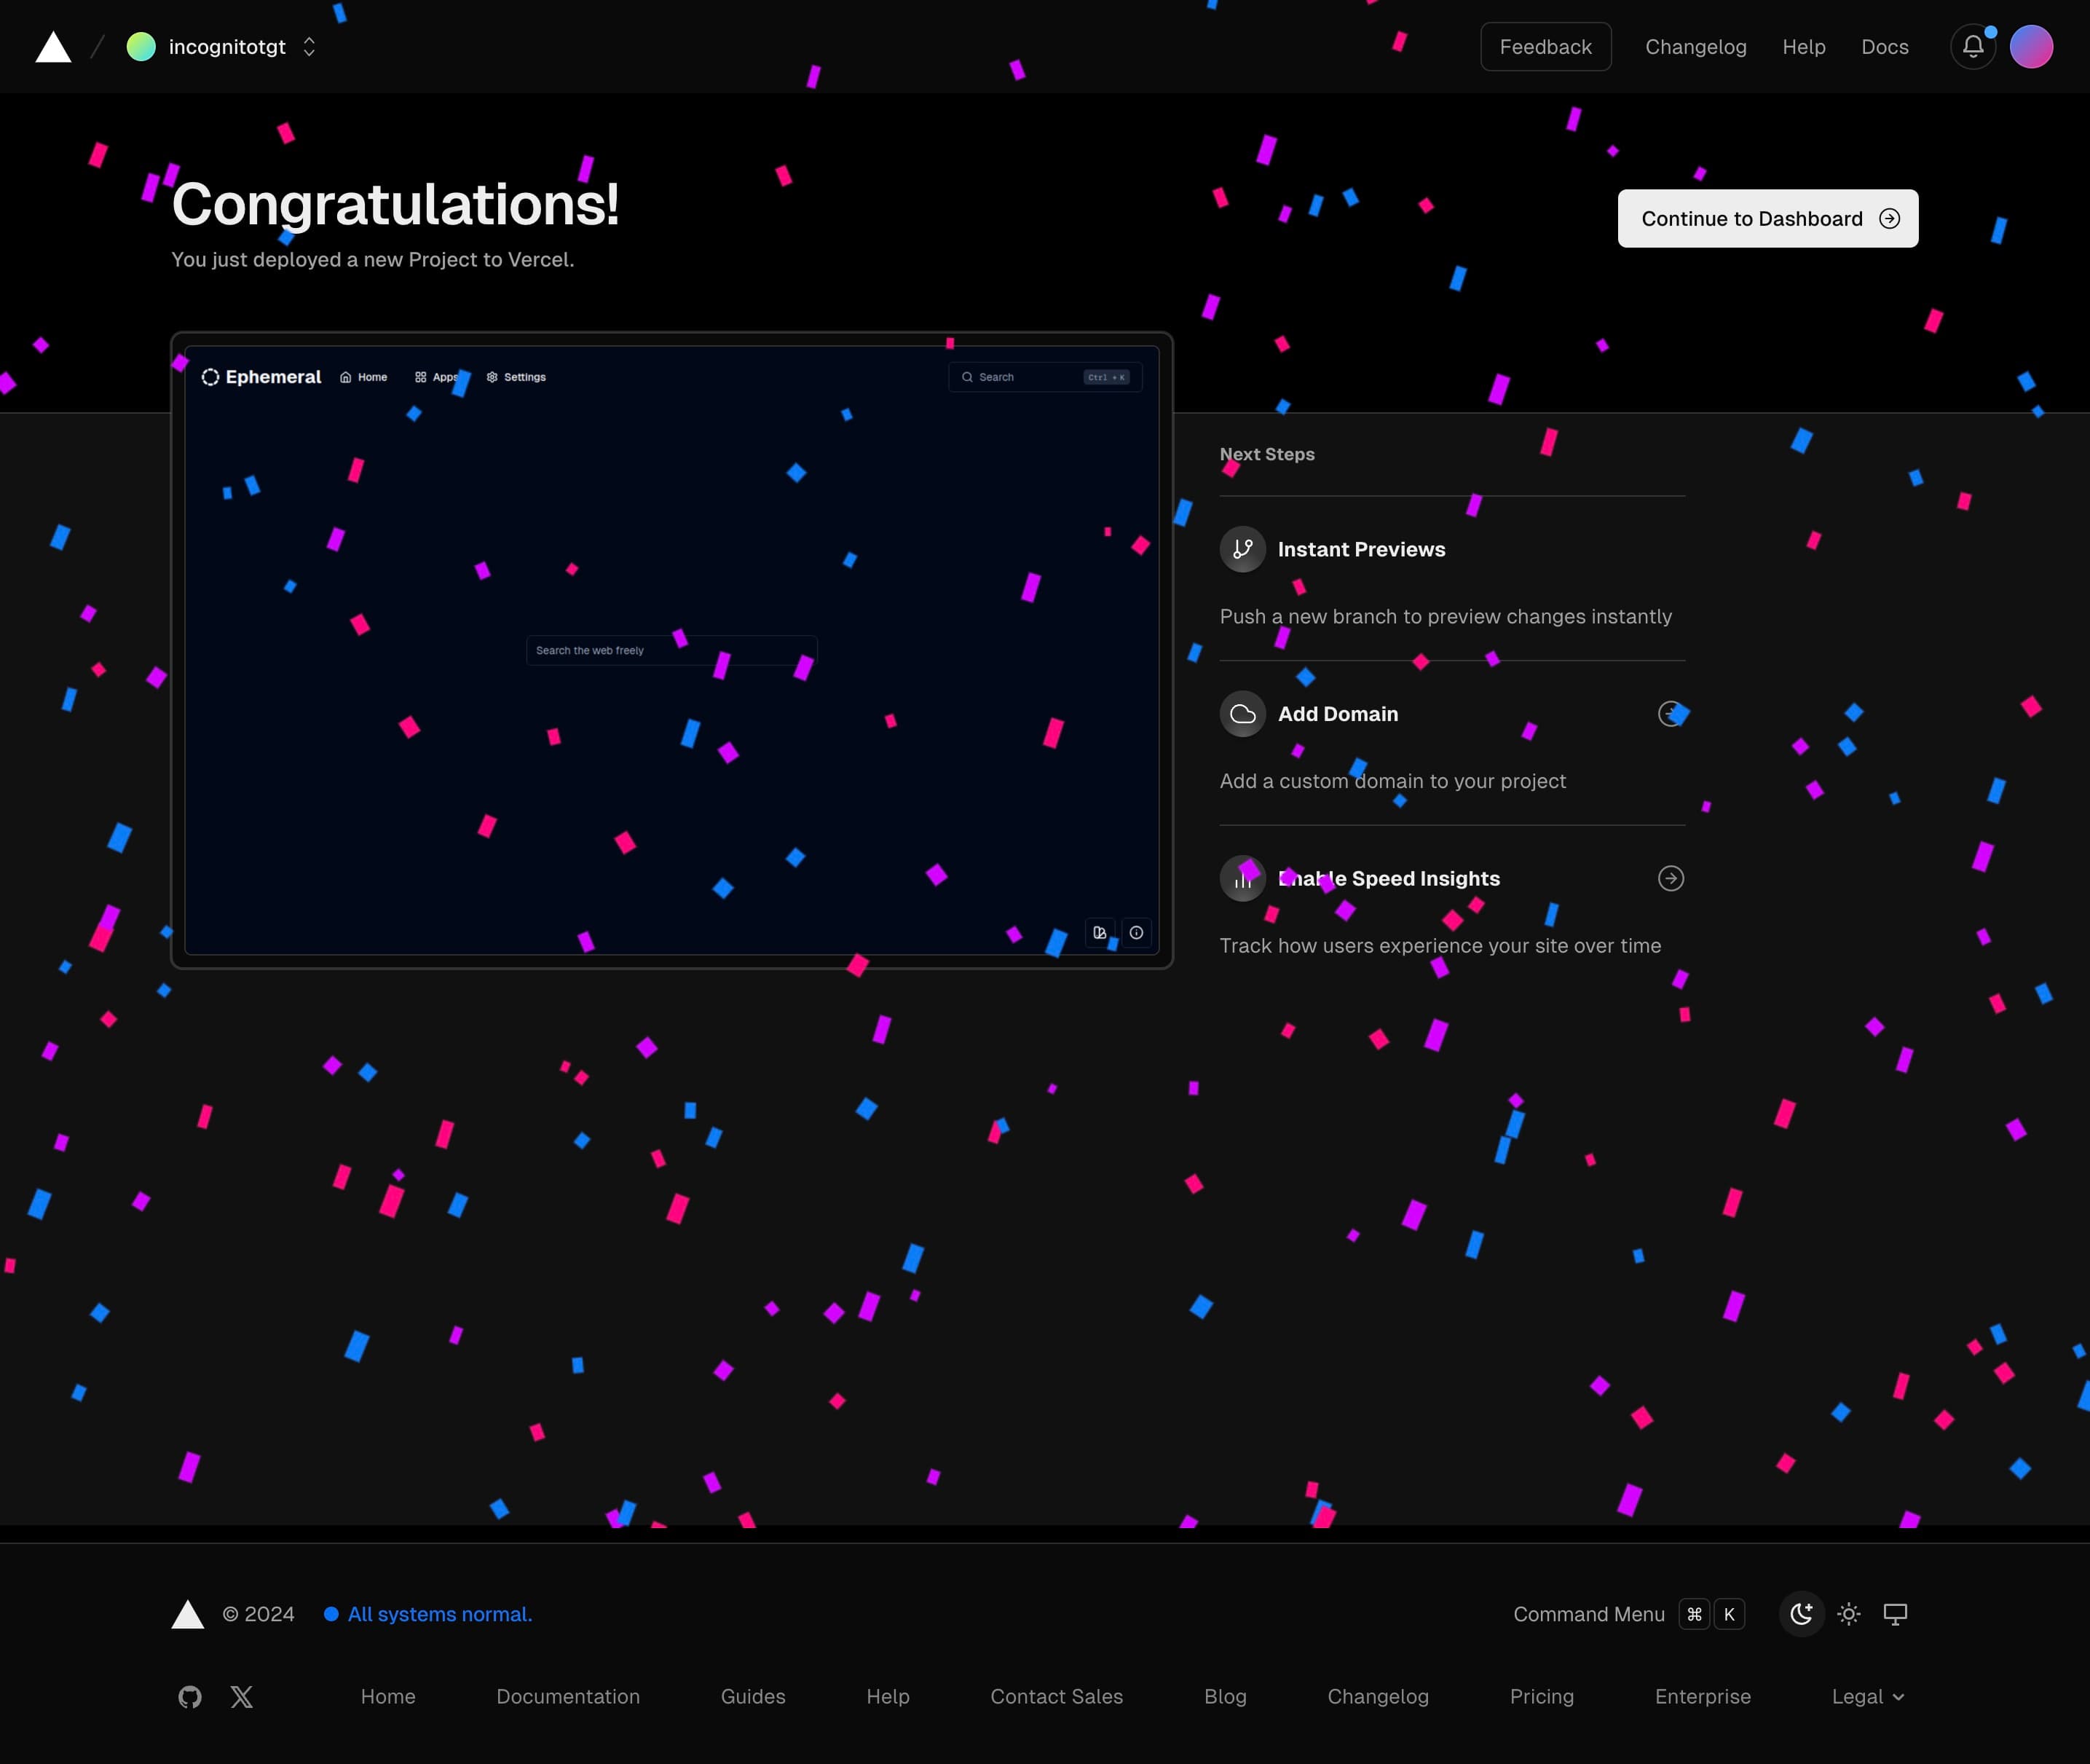Open the X social icon in footer
Viewport: 2090px width, 1764px height.
click(x=242, y=1697)
